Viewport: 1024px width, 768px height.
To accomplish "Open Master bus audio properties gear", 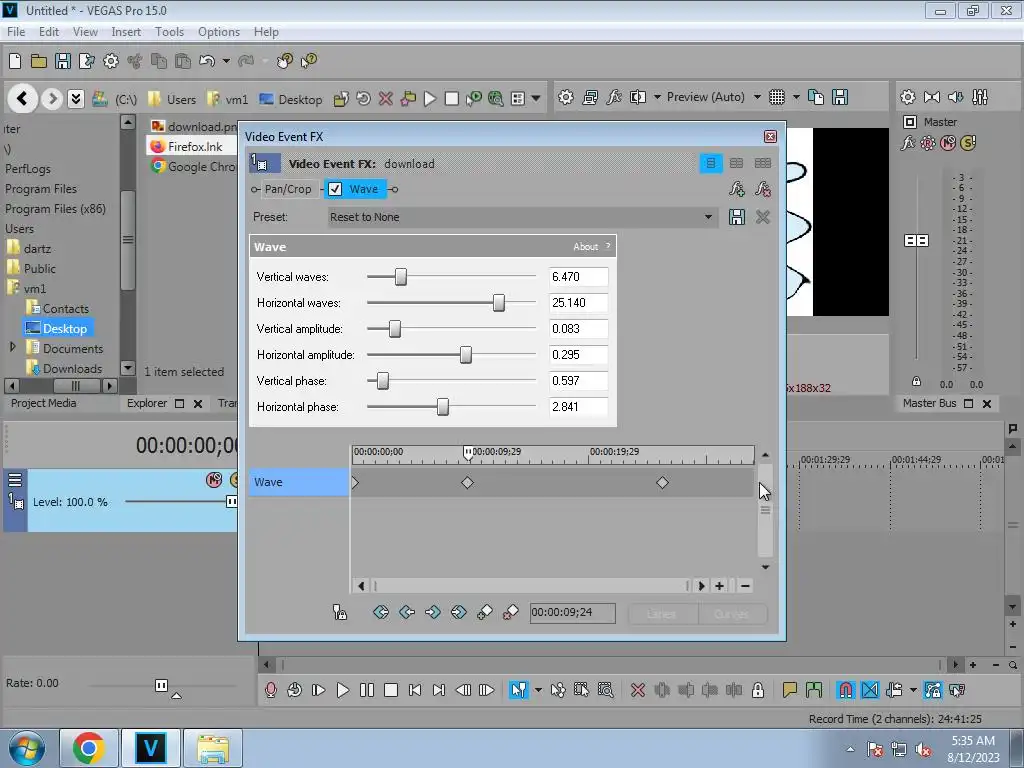I will pos(908,97).
